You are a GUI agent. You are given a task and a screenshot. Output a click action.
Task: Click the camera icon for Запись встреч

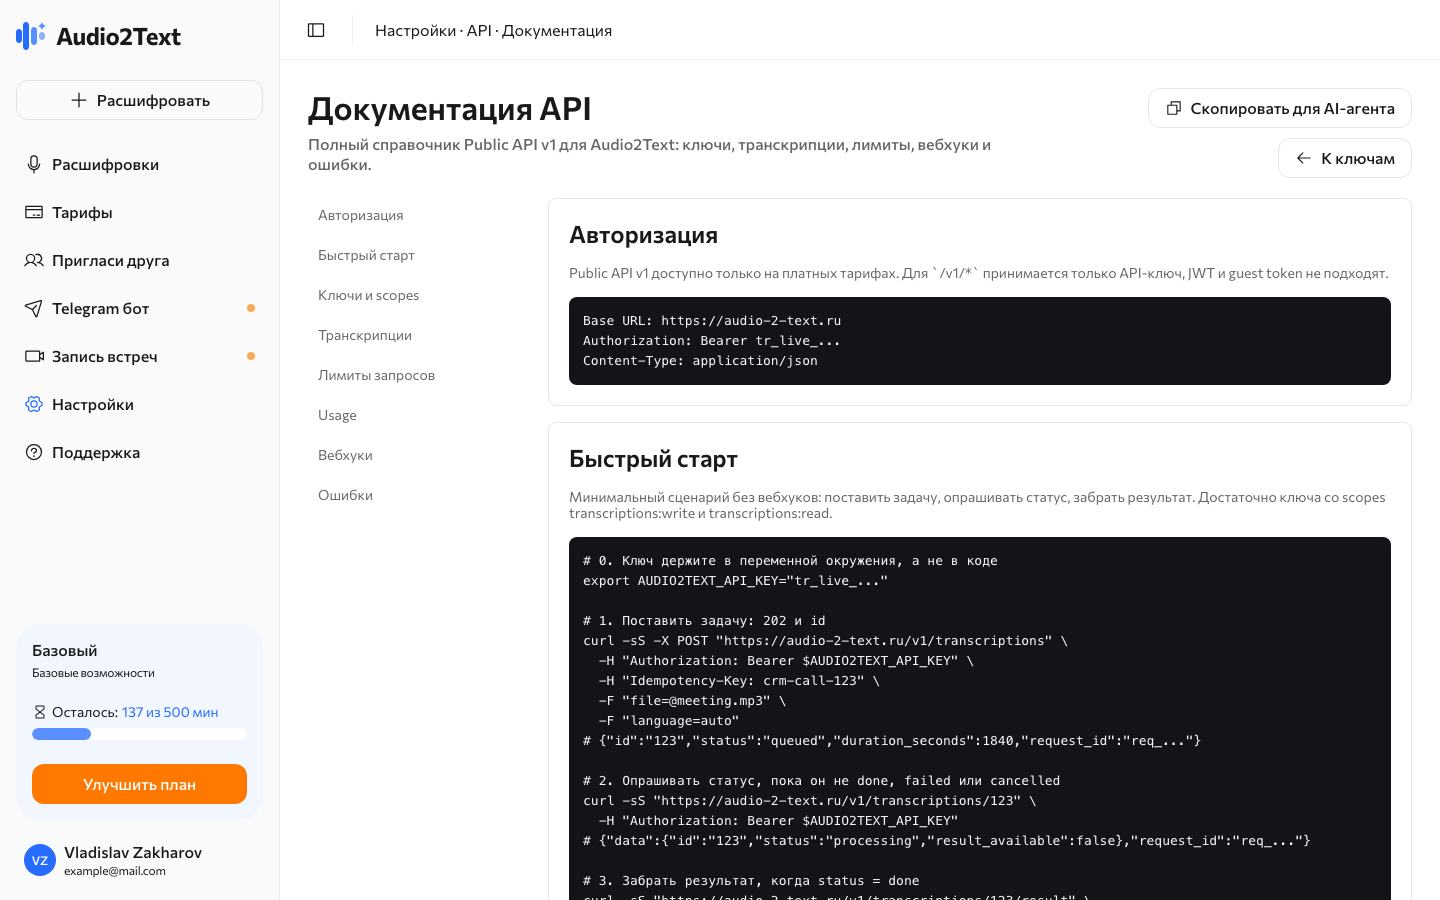pyautogui.click(x=34, y=356)
